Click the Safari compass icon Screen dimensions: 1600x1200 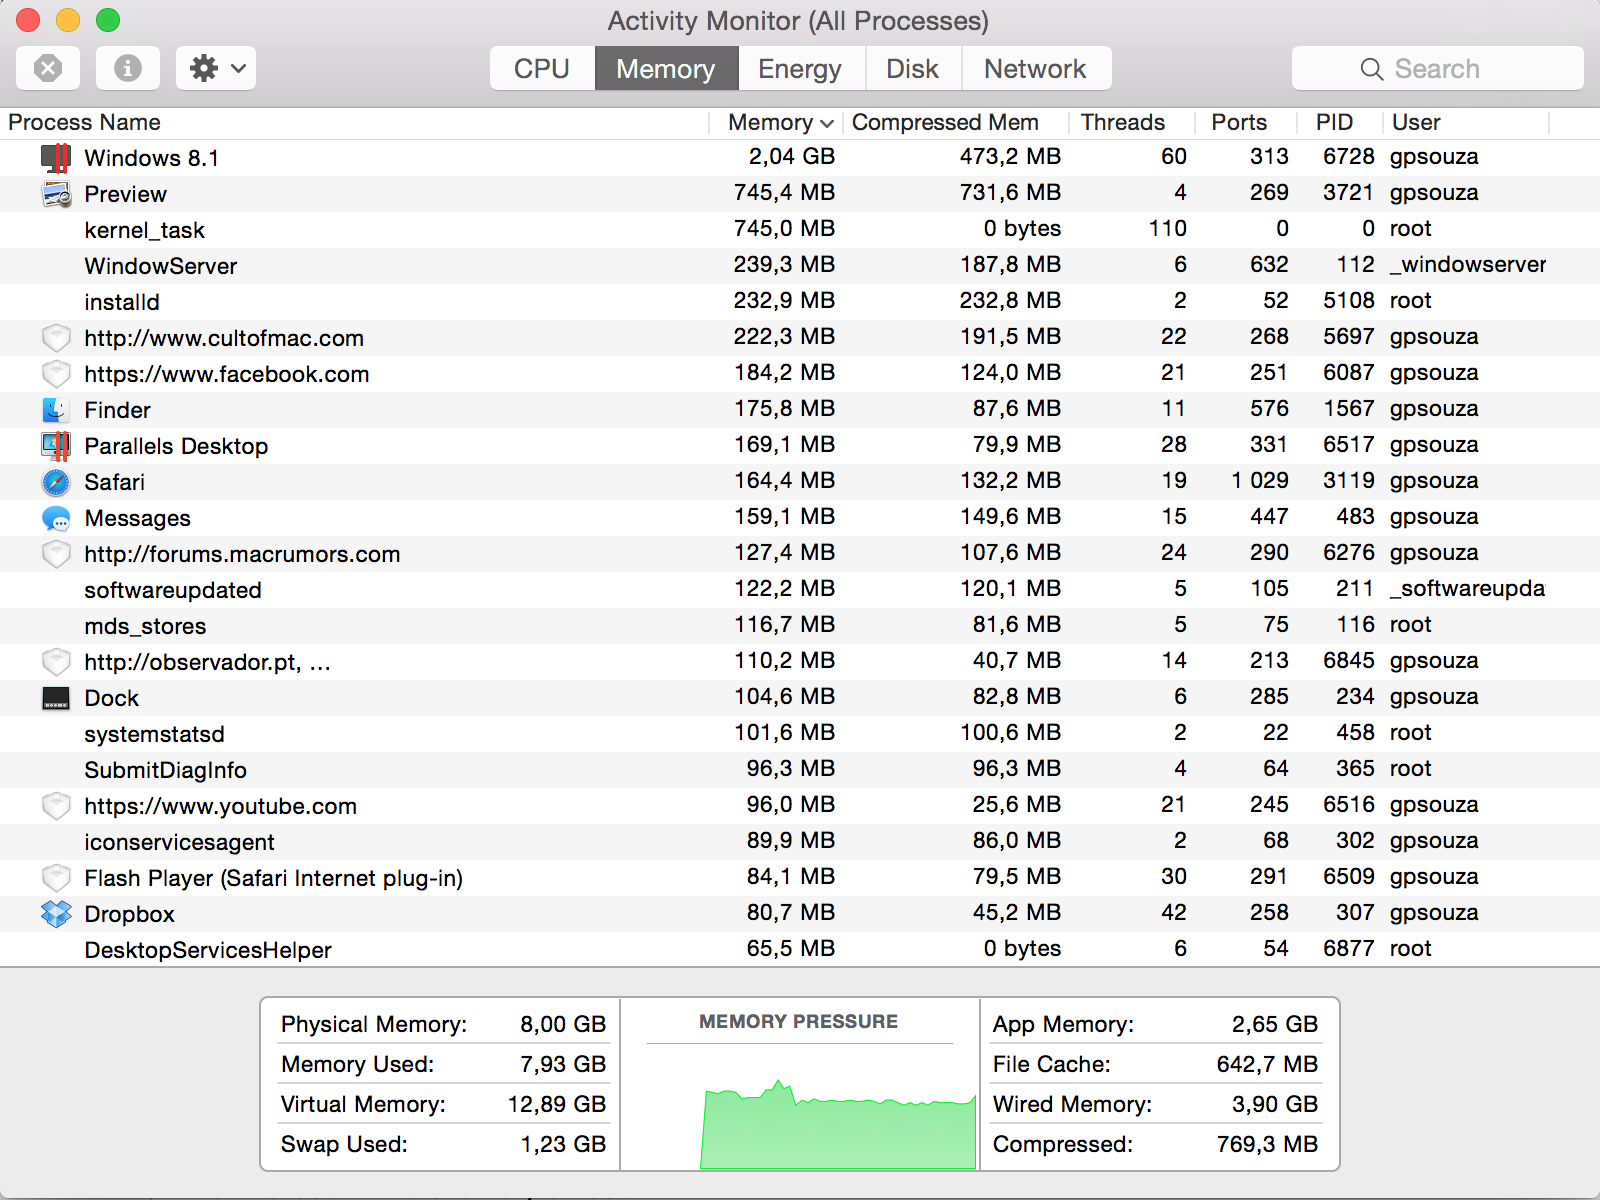coord(56,482)
